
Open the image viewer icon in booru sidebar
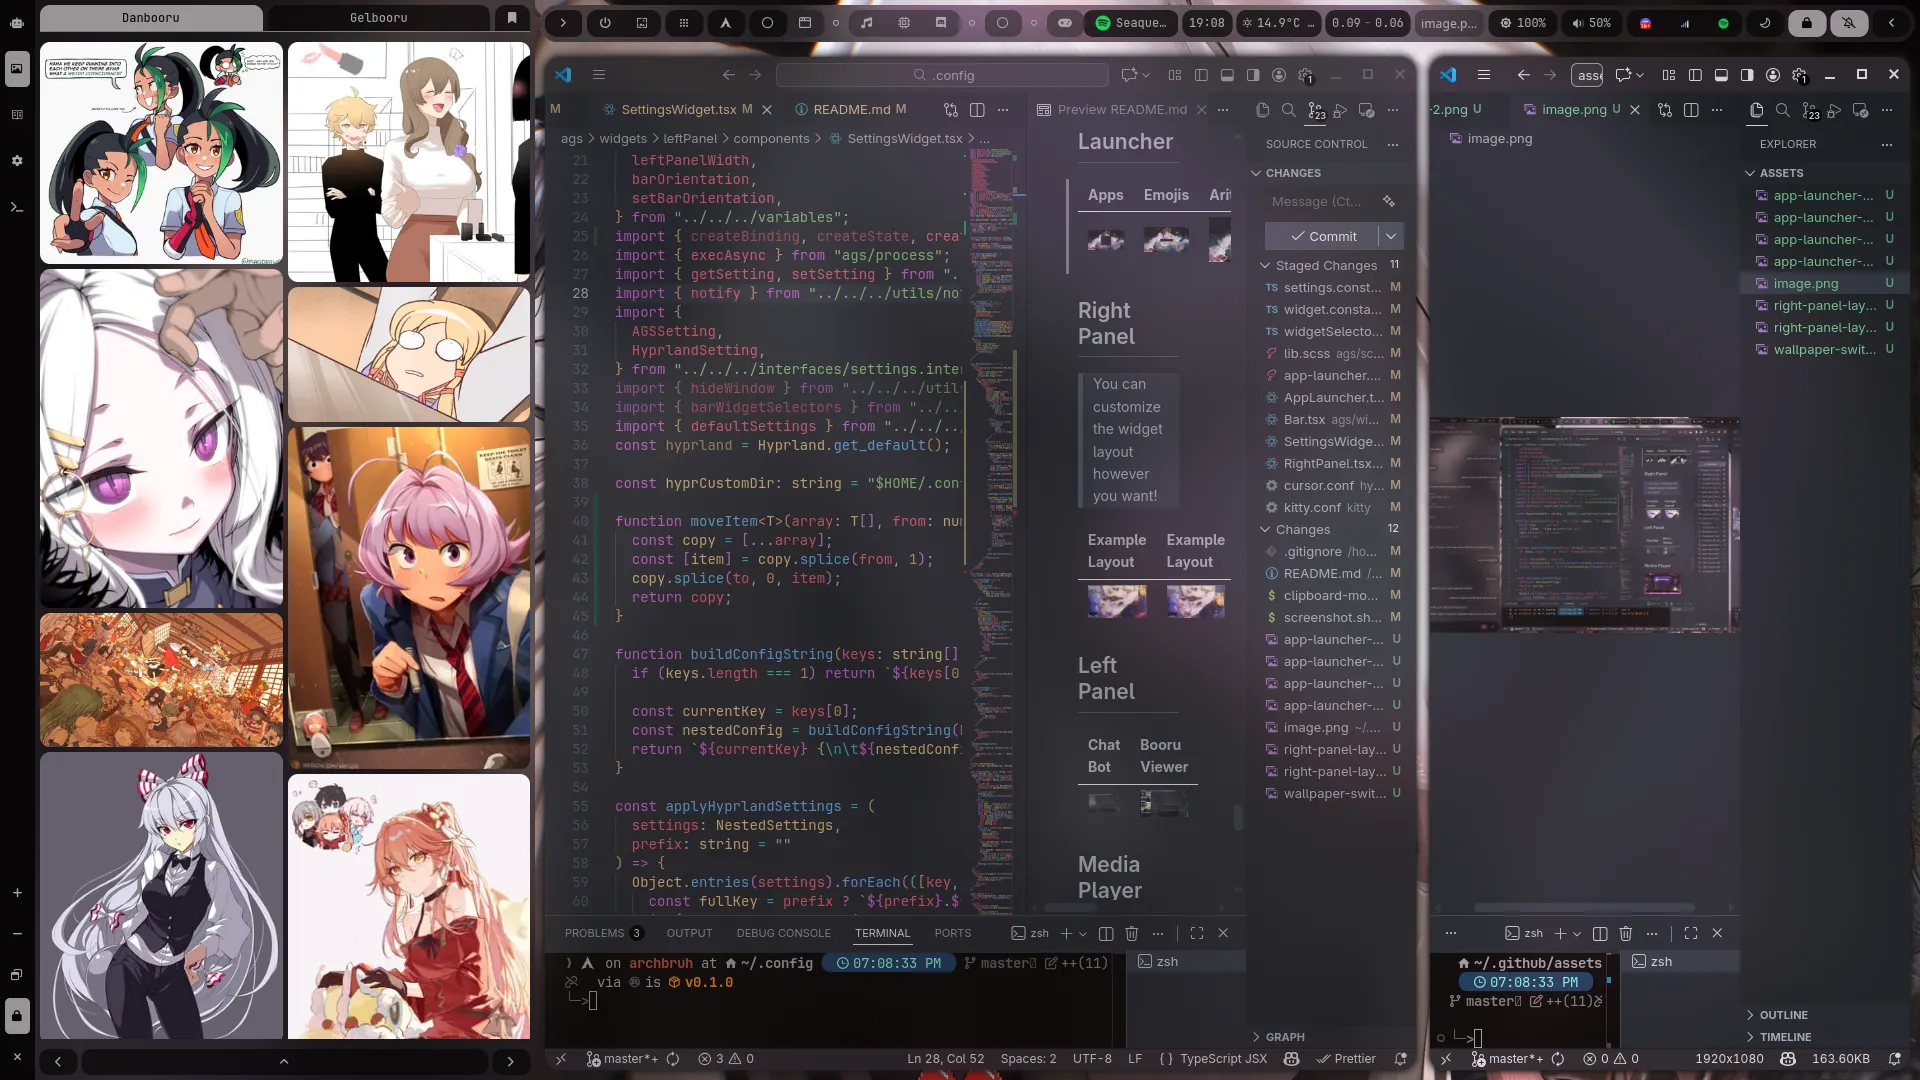point(17,69)
